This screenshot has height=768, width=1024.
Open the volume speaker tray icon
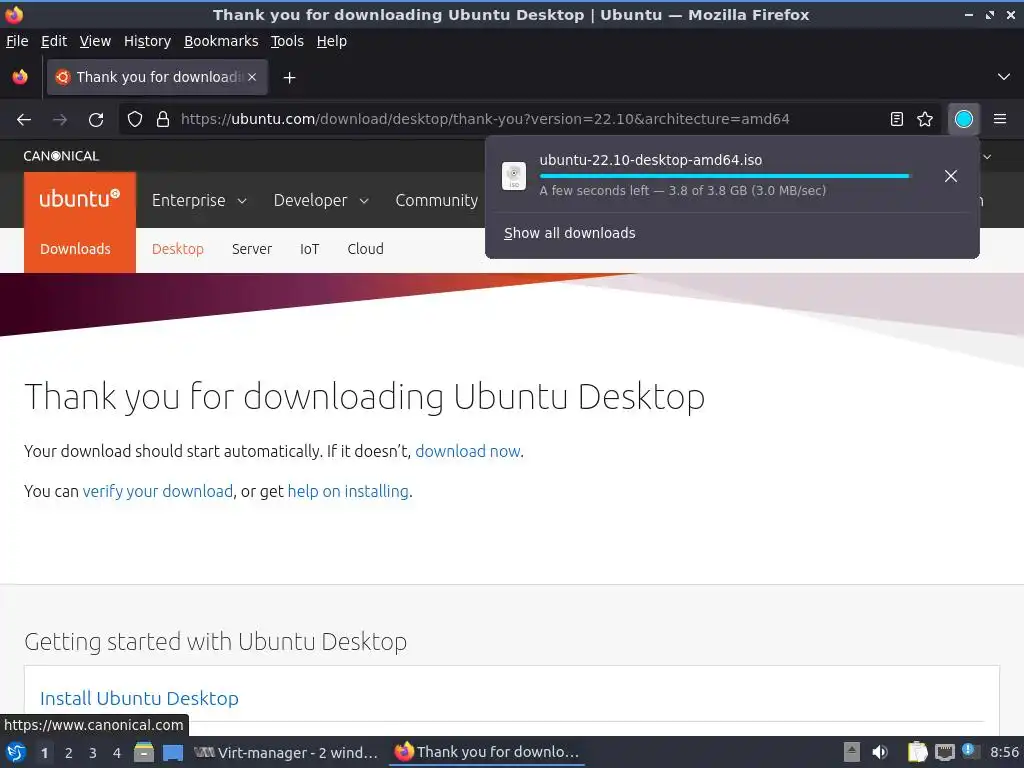tap(880, 752)
